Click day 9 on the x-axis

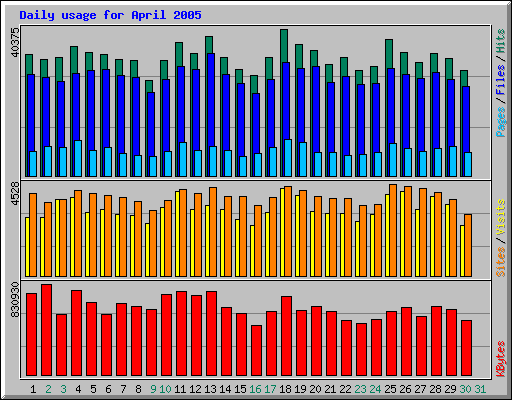click(153, 389)
